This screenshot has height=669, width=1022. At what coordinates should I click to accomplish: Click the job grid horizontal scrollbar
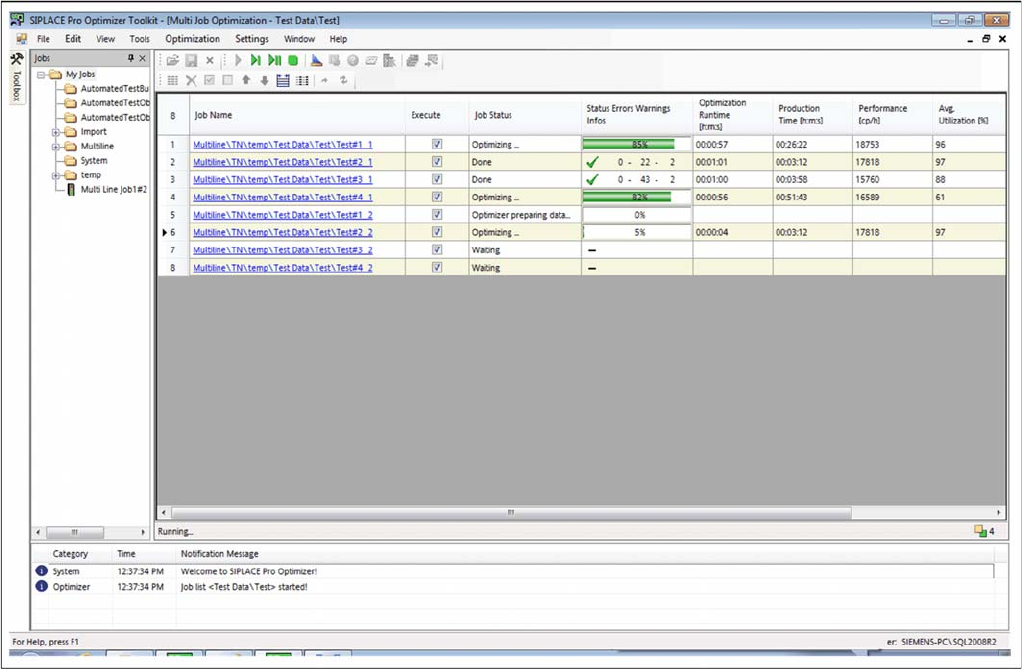[x=510, y=512]
